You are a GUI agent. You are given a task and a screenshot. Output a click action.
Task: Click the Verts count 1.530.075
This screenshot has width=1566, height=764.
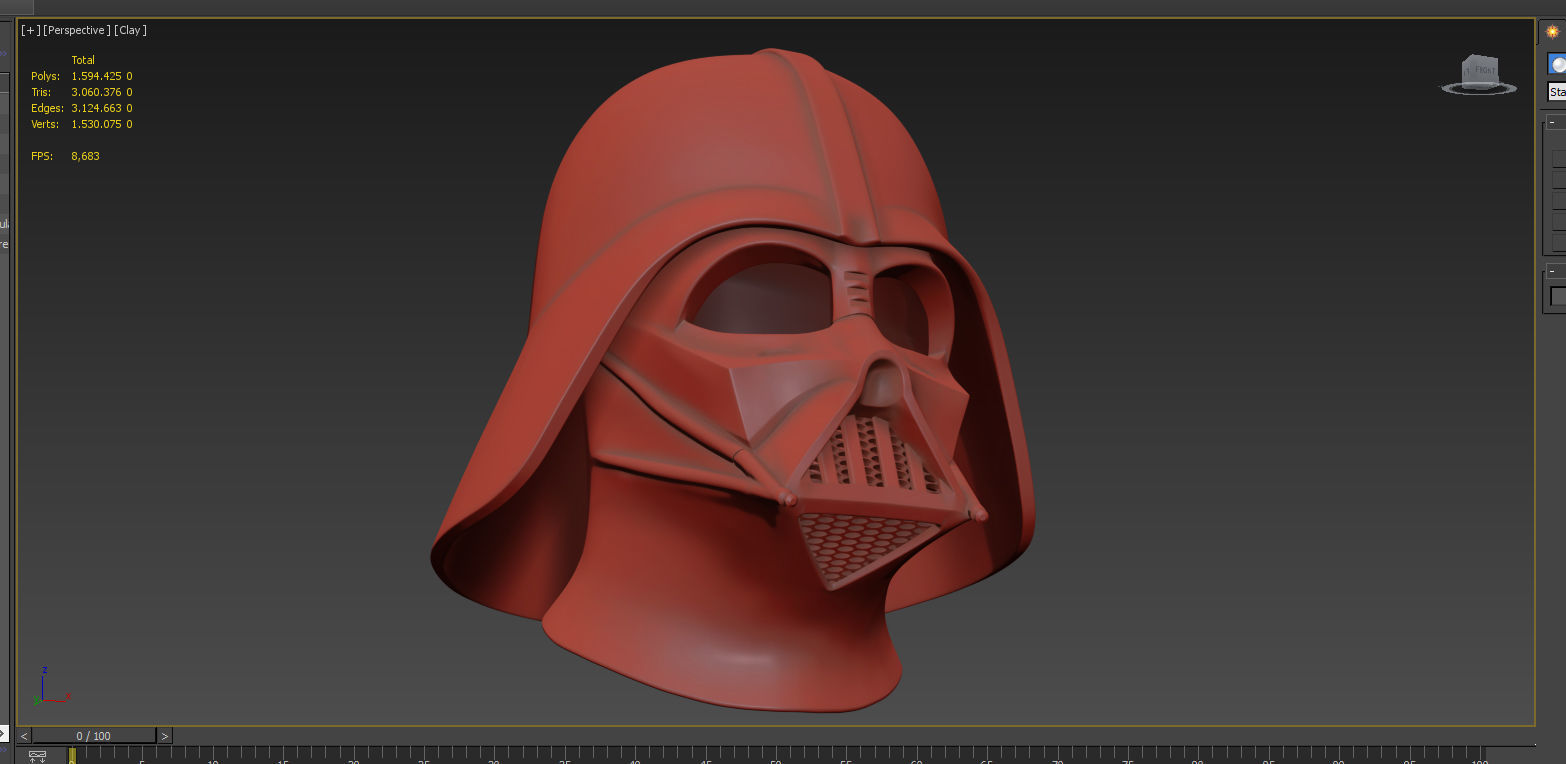pos(98,124)
